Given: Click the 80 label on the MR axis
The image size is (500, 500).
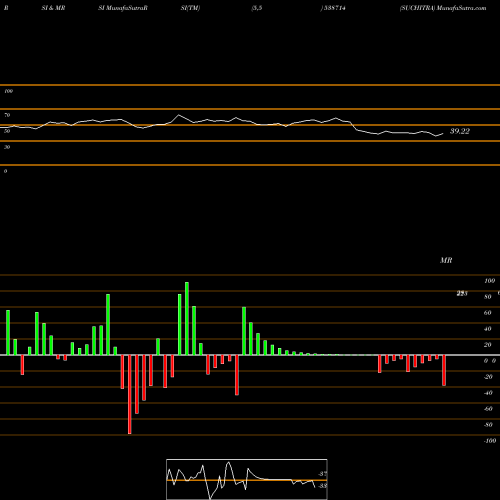Looking at the screenshot, I should [488, 297].
